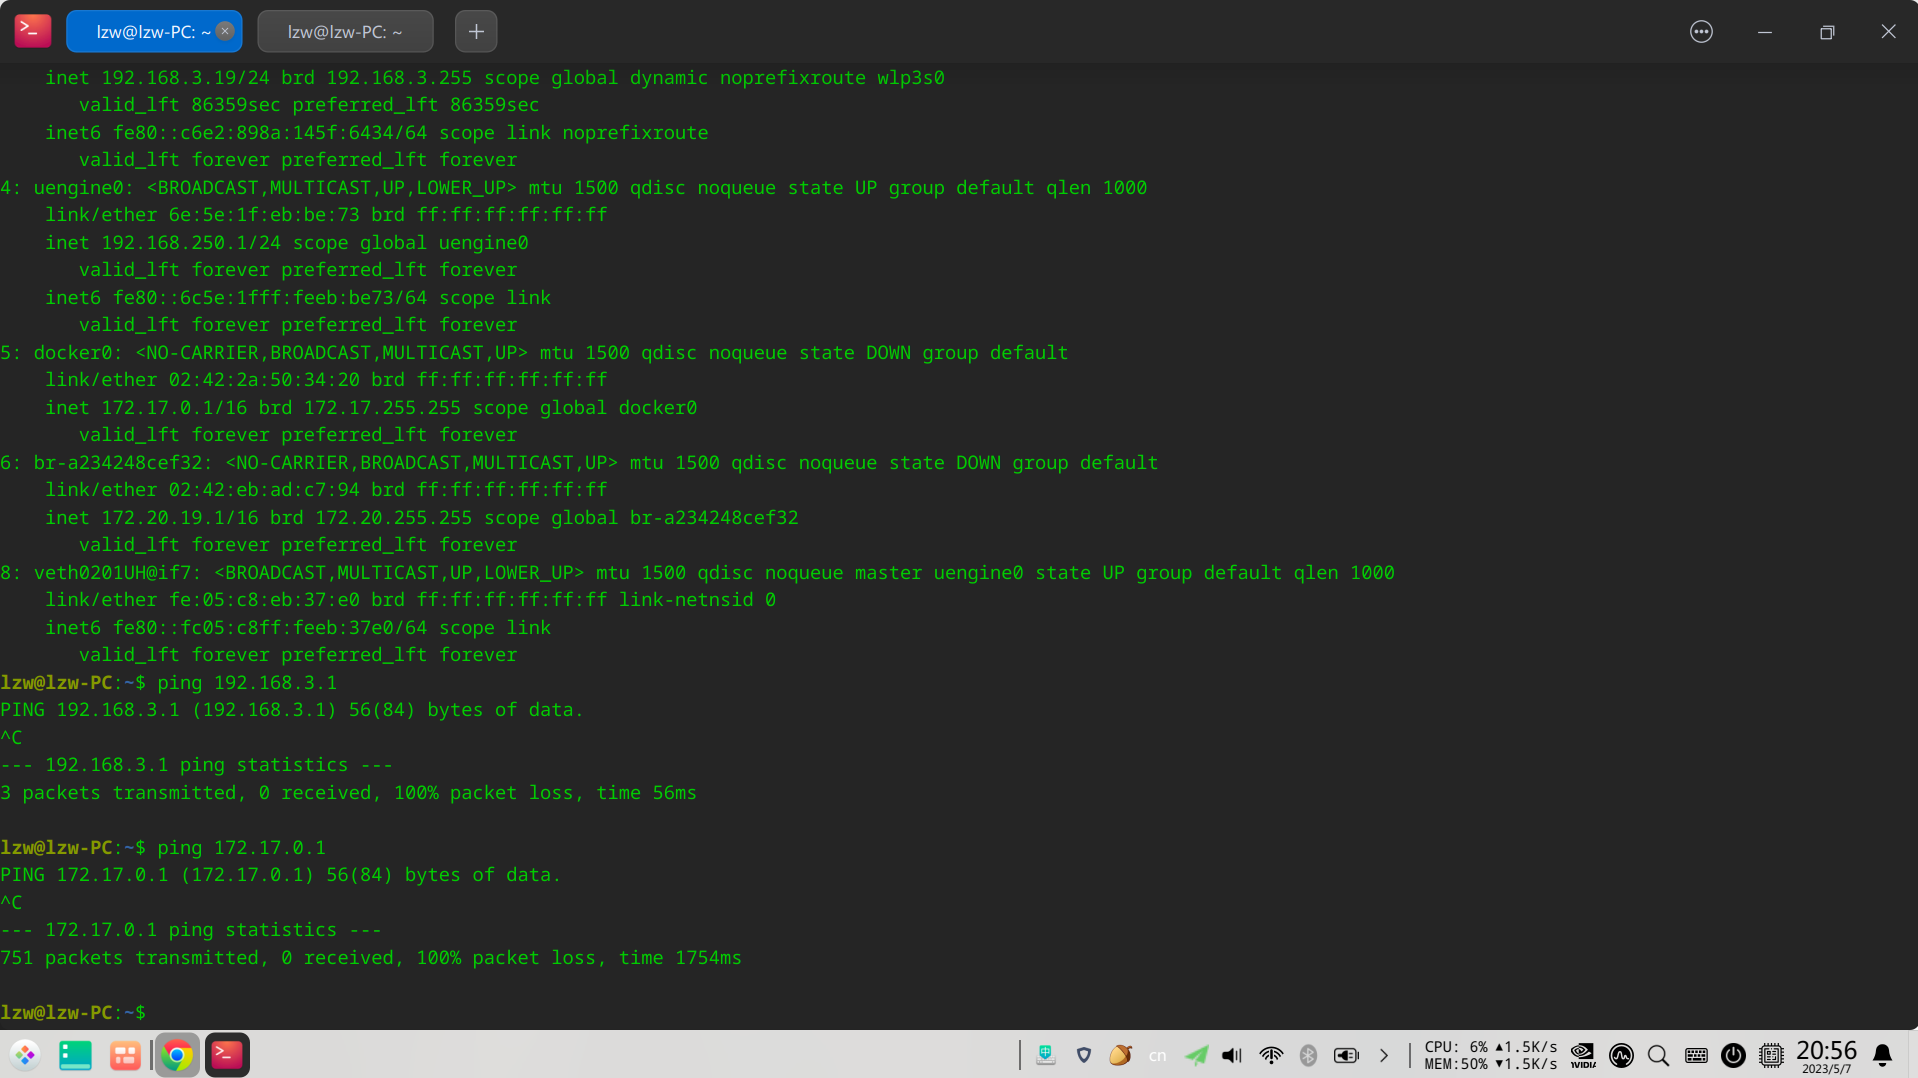This screenshot has height=1078, width=1918.
Task: Click the magnifier search icon in taskbar
Action: coord(1658,1055)
